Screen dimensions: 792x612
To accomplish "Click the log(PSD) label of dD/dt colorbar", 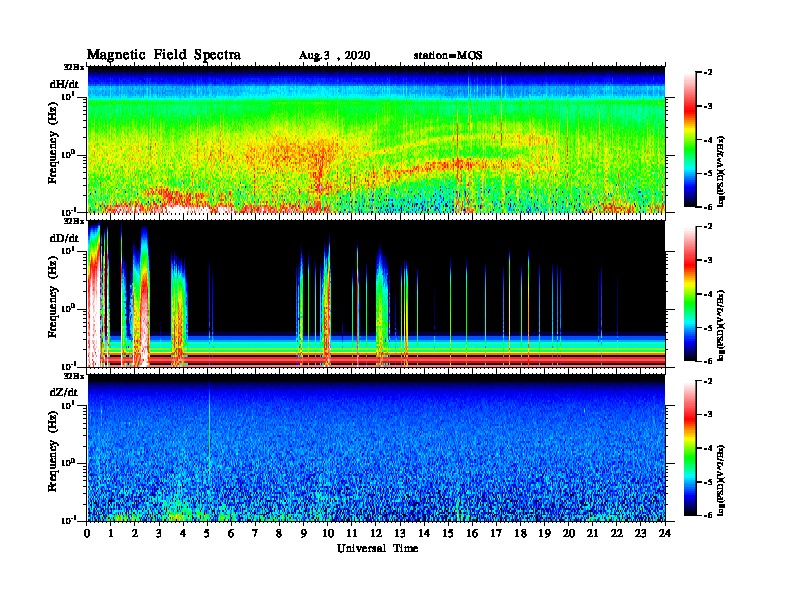I will pos(720,325).
